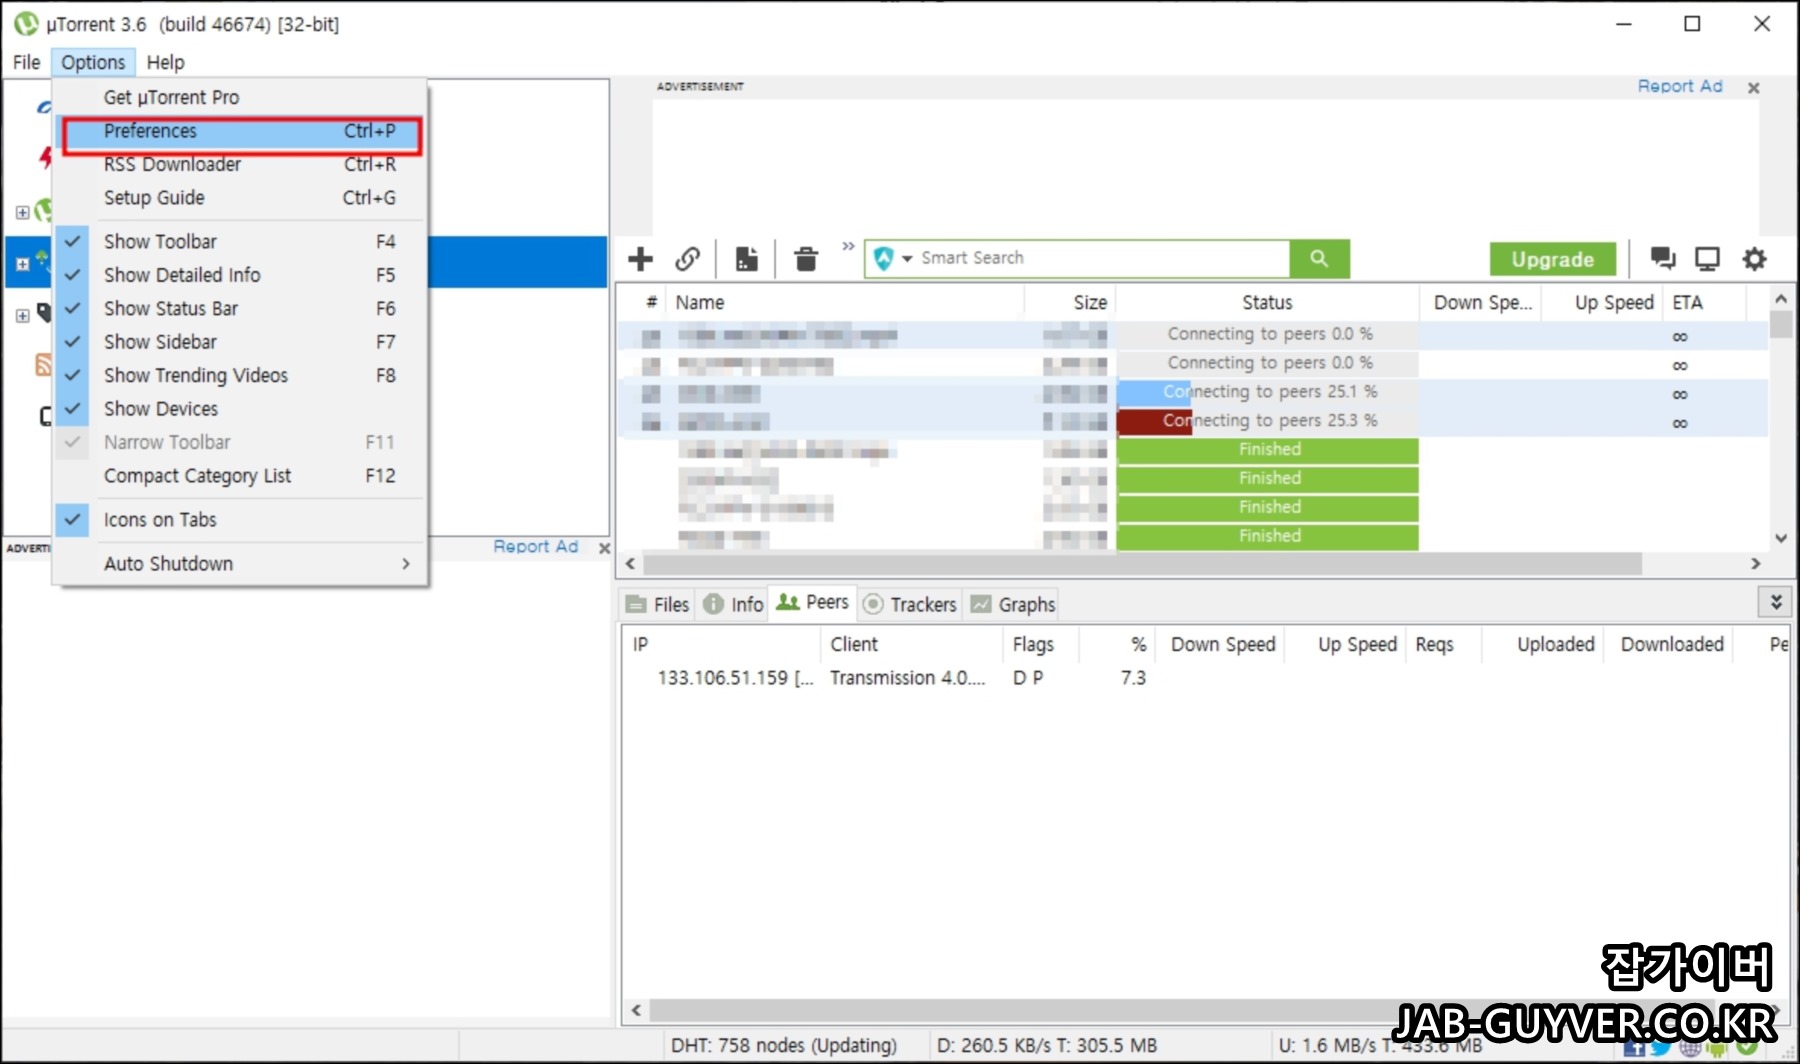Click the Twitter icon in status bar

pos(1661,1047)
